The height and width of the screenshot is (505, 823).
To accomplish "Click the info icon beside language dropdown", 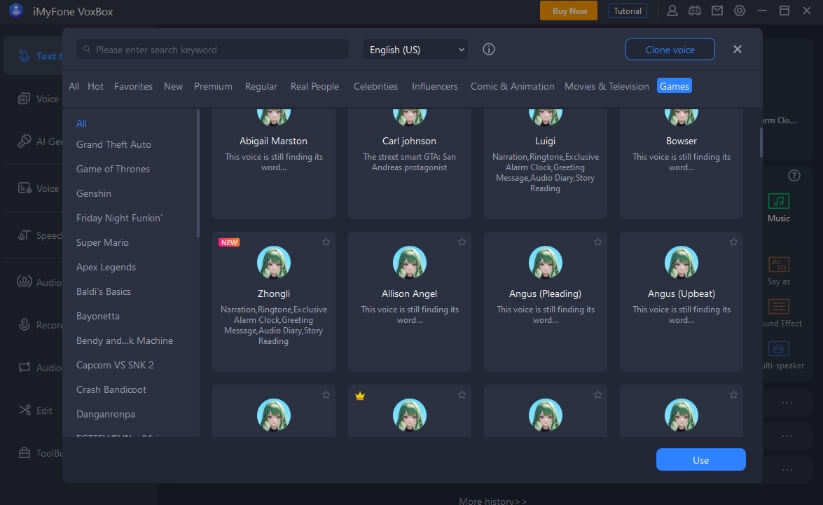I will (489, 49).
